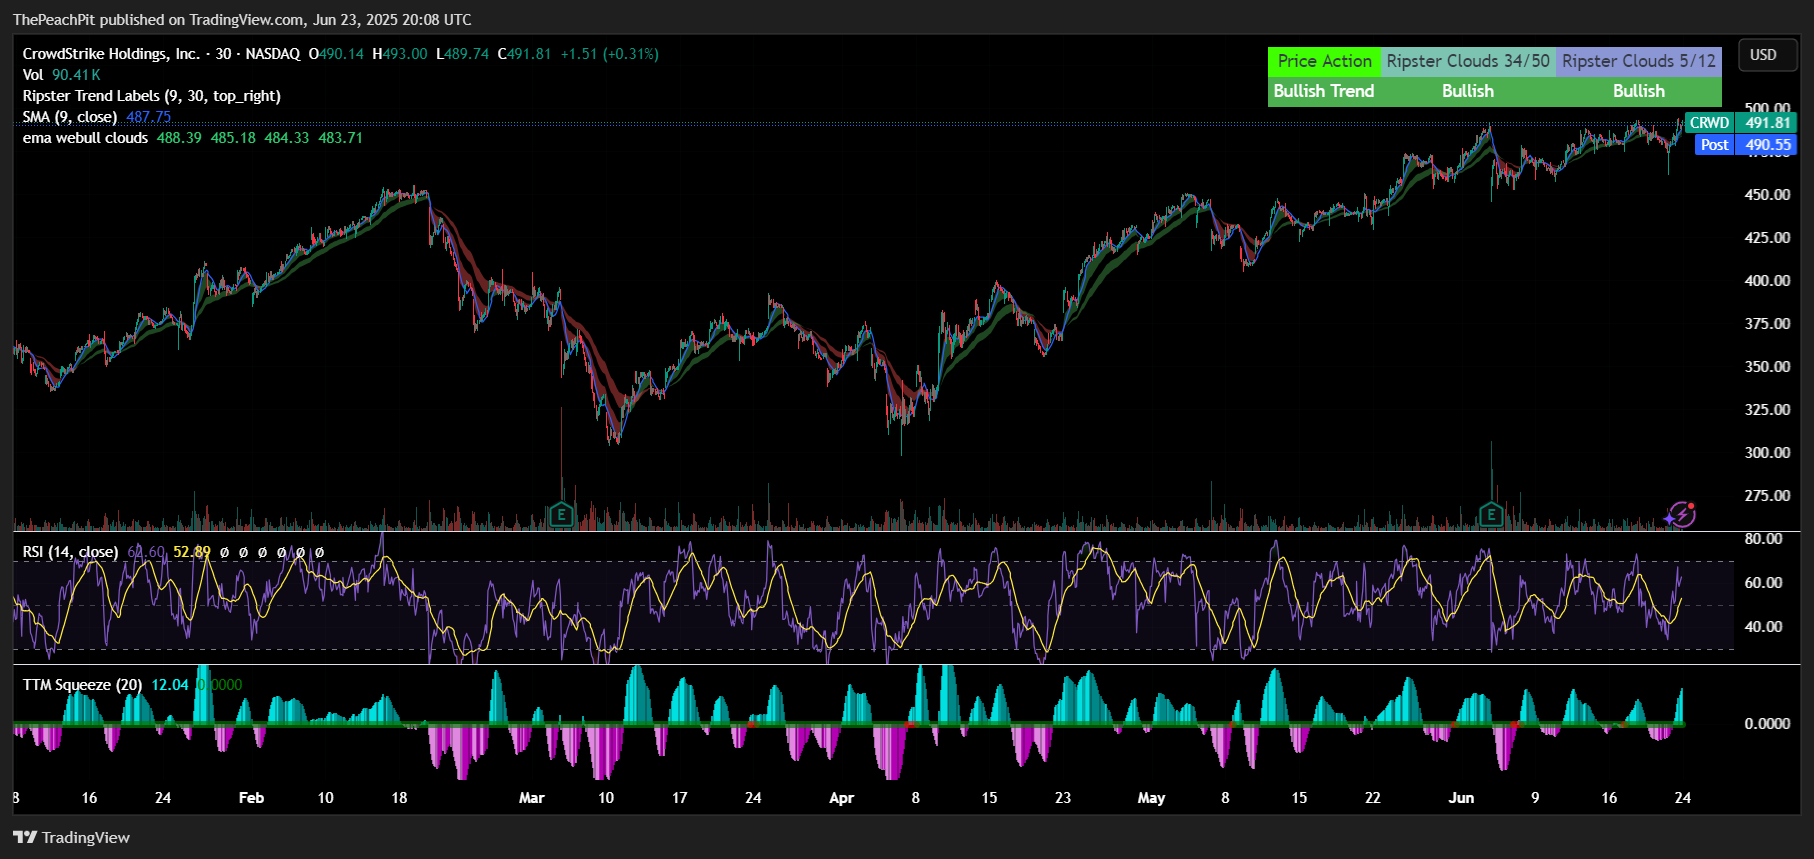Image resolution: width=1814 pixels, height=859 pixels.
Task: Click the published by ThePeachPit header text
Action: click(242, 20)
